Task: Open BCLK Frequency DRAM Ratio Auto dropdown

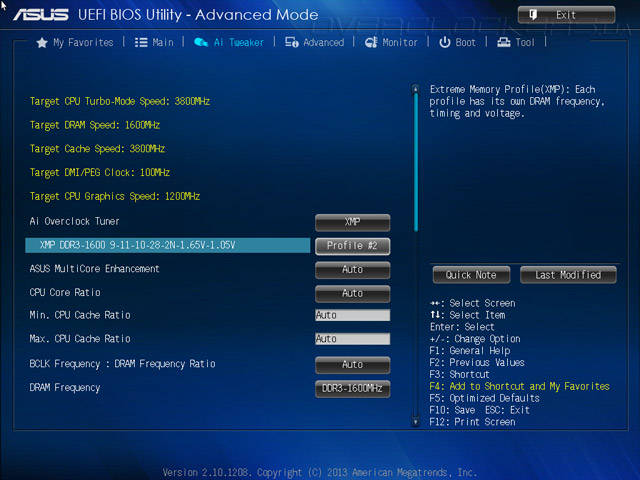Action: click(352, 364)
